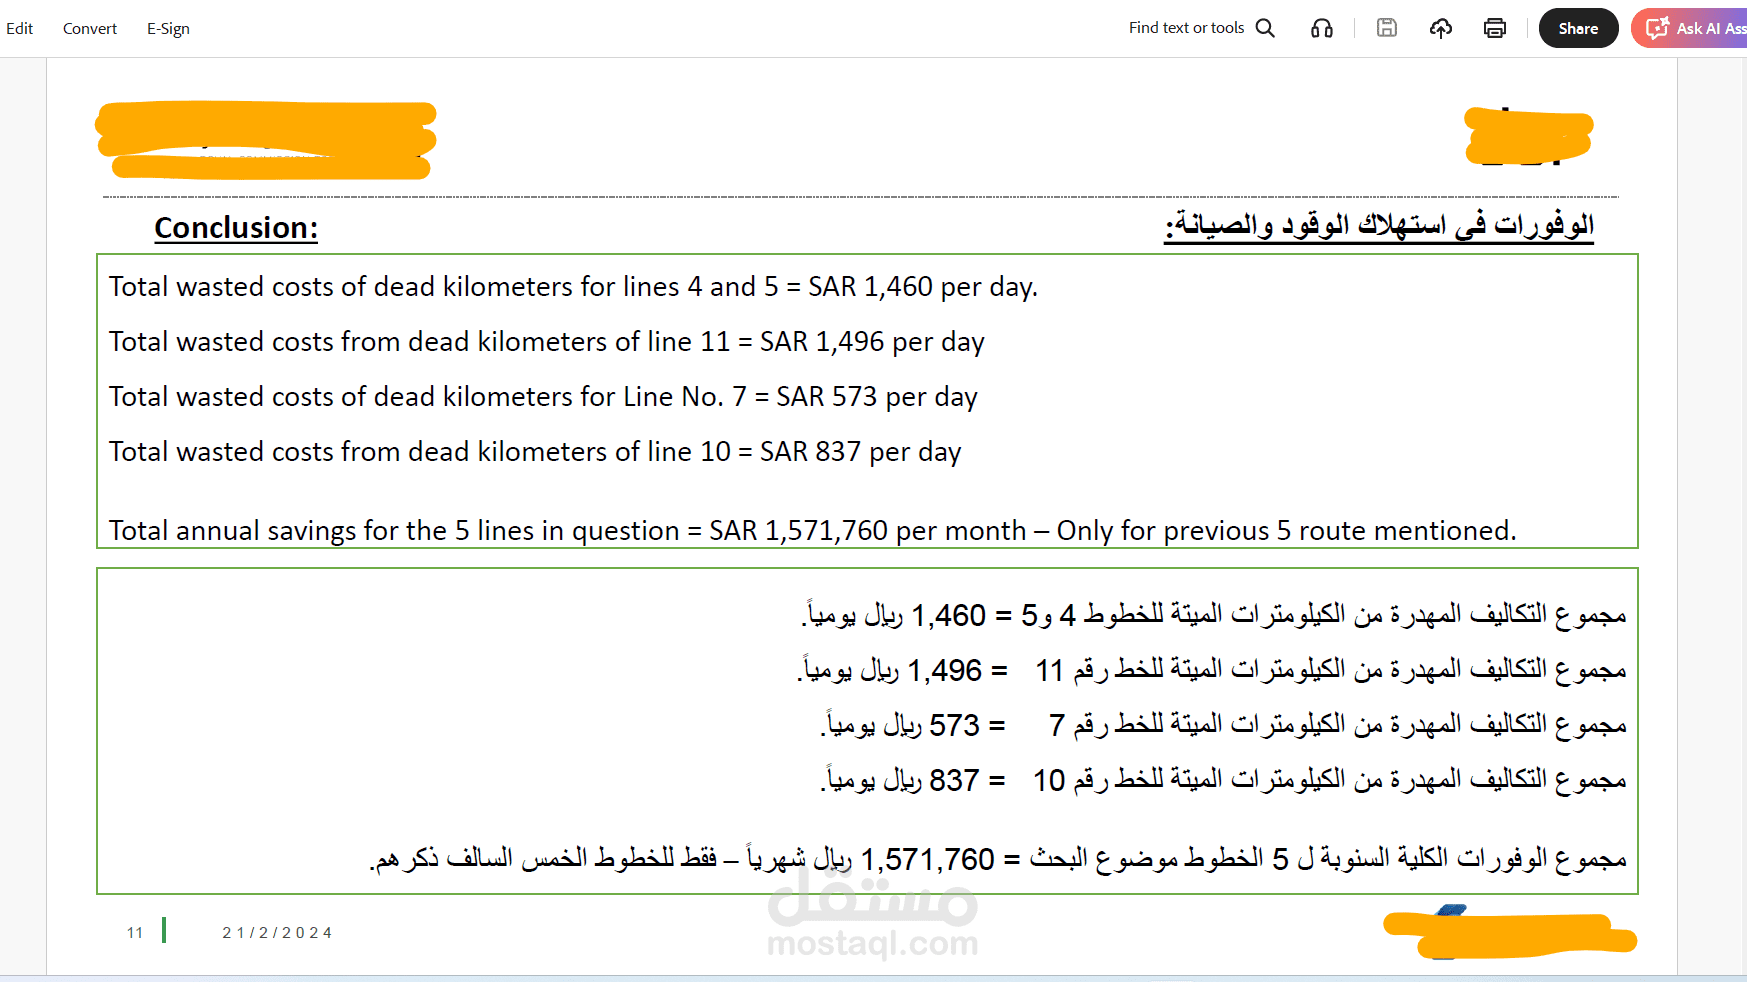Click the magnifying glass search icon
The width and height of the screenshot is (1747, 982).
click(x=1265, y=28)
